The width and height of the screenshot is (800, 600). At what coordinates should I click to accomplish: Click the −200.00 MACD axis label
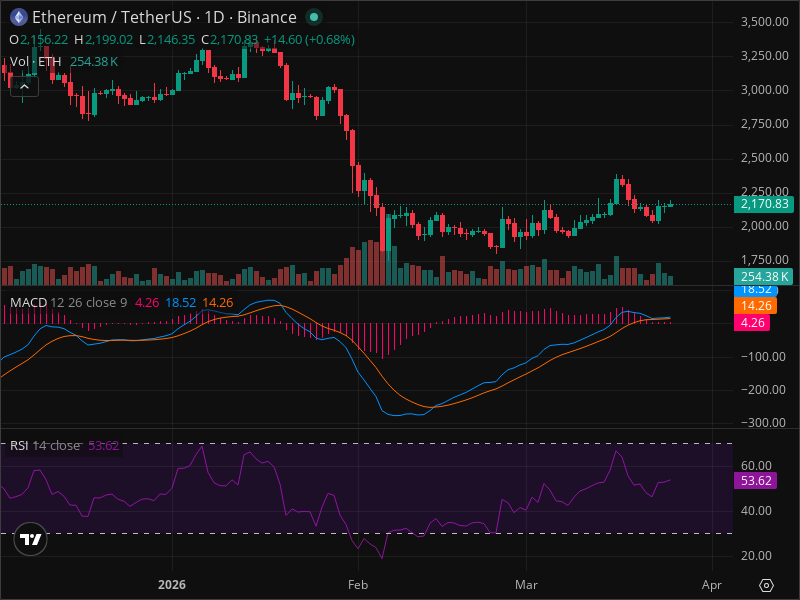click(763, 390)
